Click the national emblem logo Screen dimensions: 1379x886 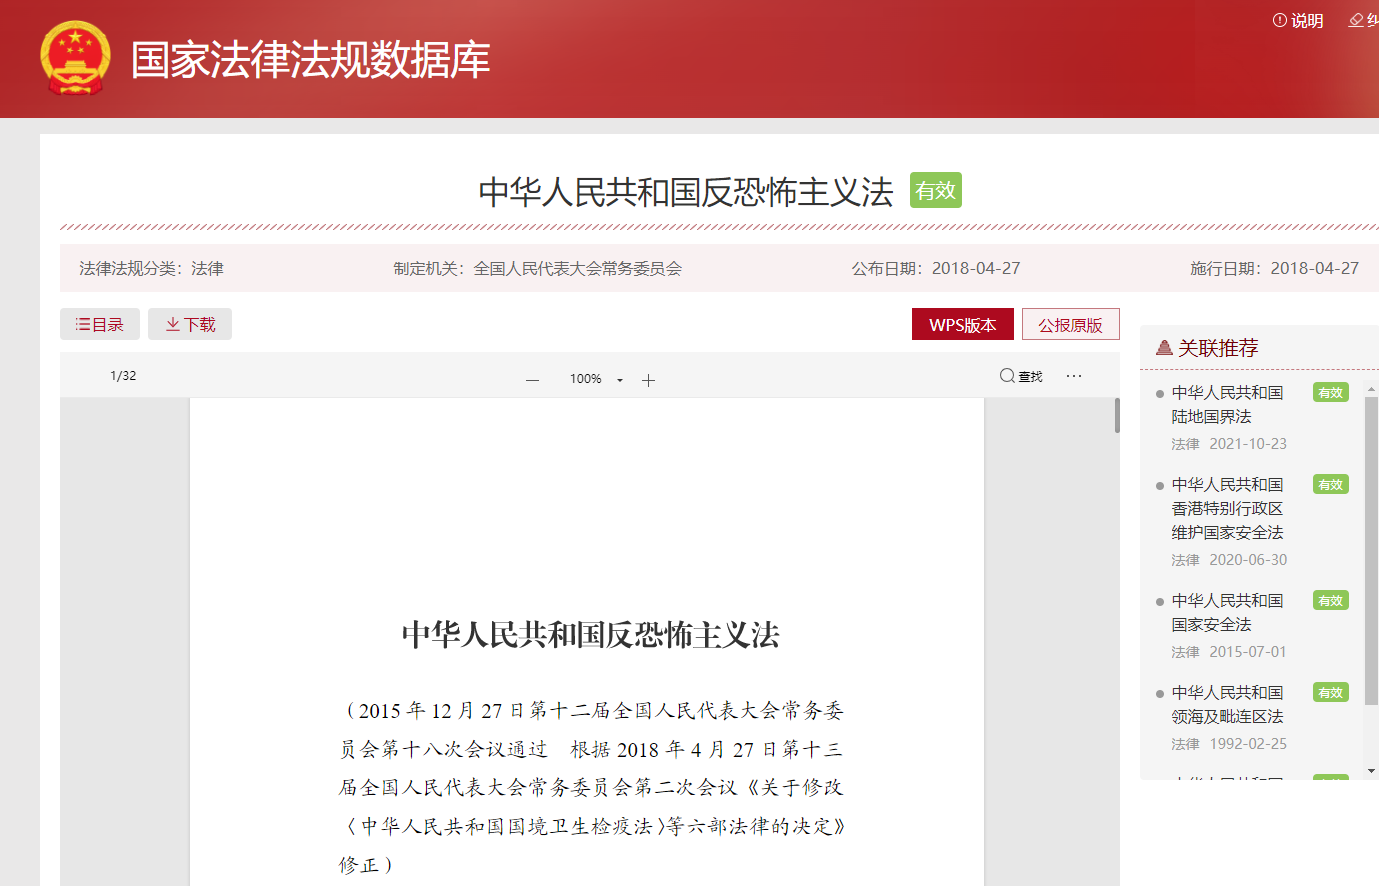click(75, 58)
